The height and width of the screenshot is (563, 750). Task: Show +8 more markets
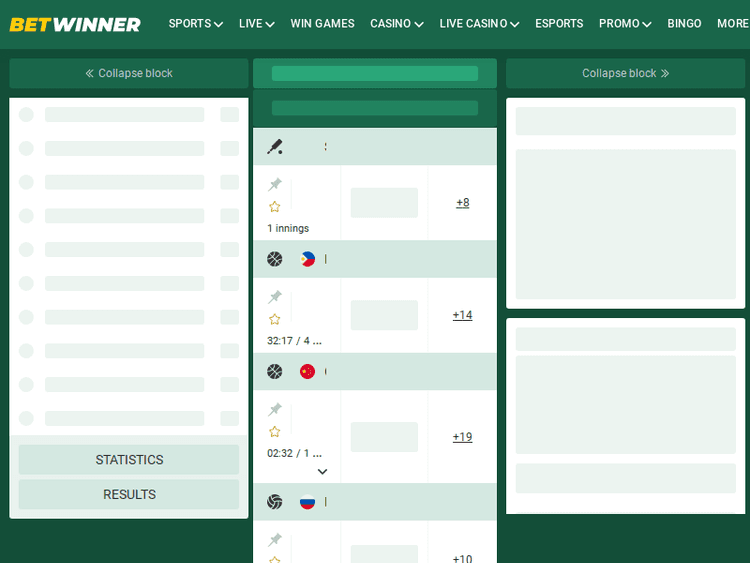tap(463, 203)
